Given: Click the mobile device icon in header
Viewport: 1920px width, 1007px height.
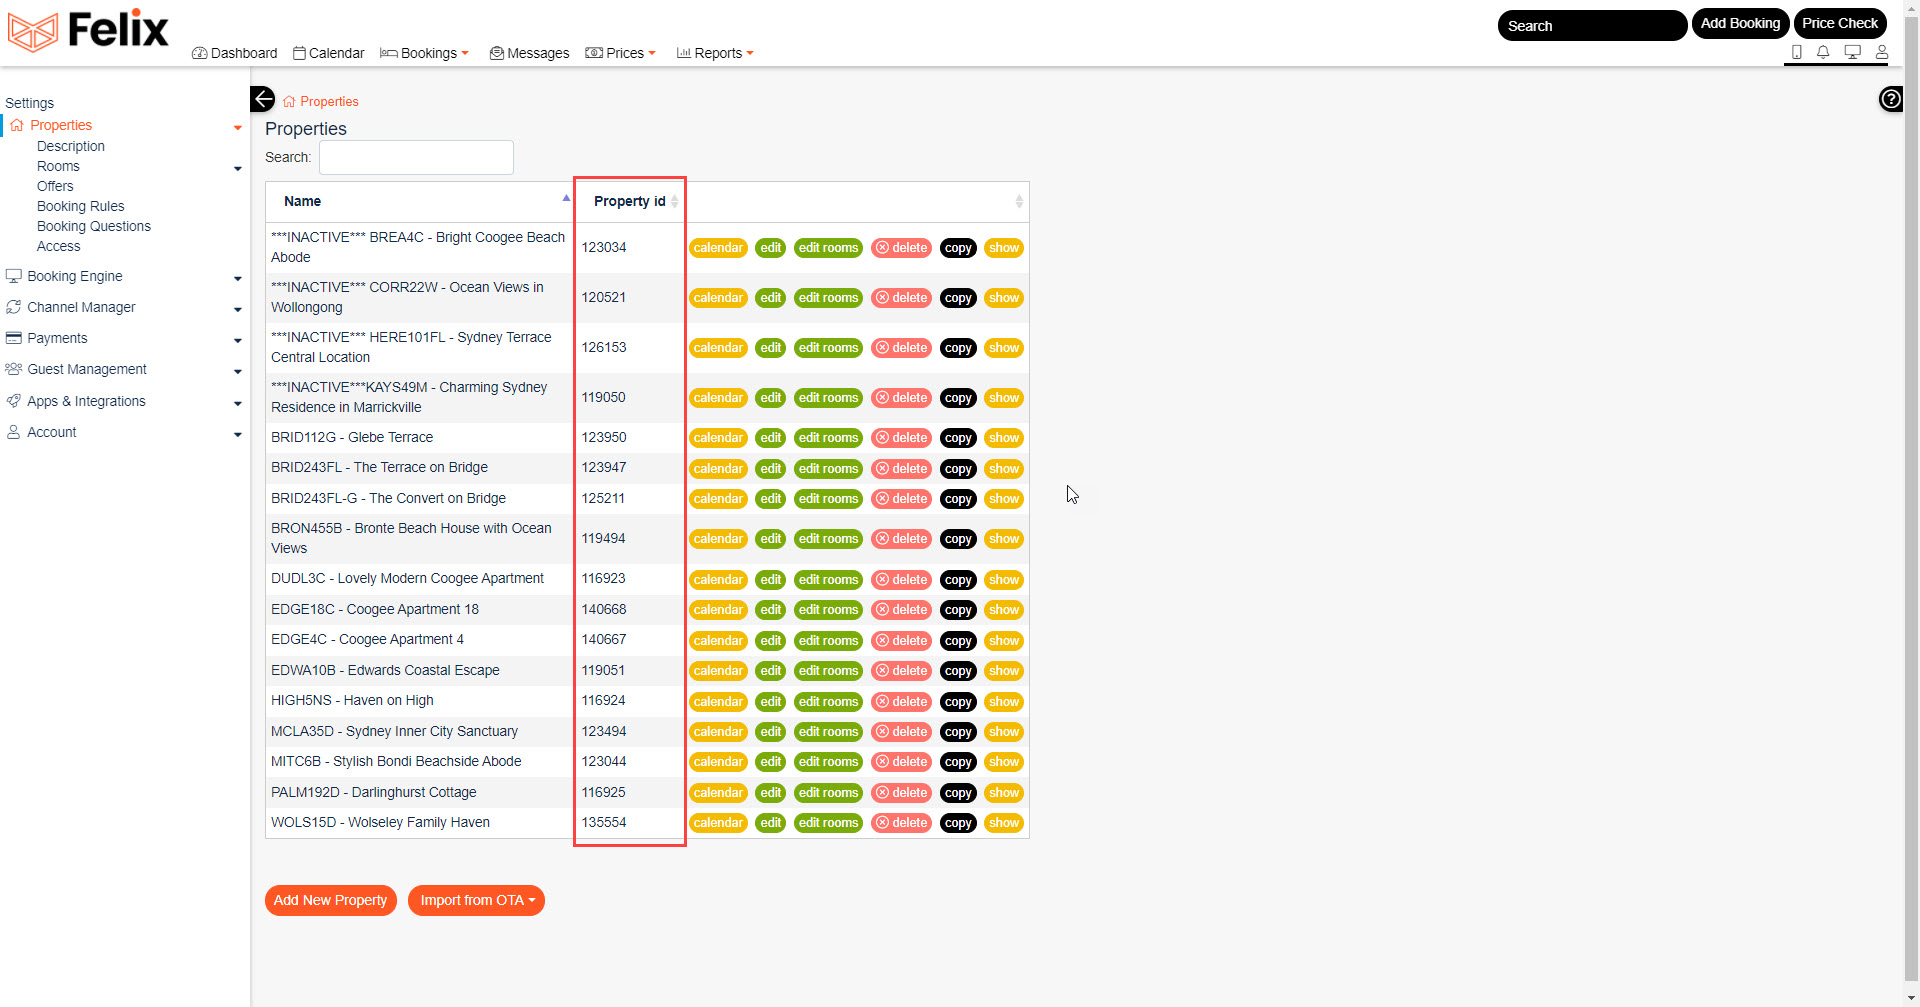Looking at the screenshot, I should point(1797,52).
